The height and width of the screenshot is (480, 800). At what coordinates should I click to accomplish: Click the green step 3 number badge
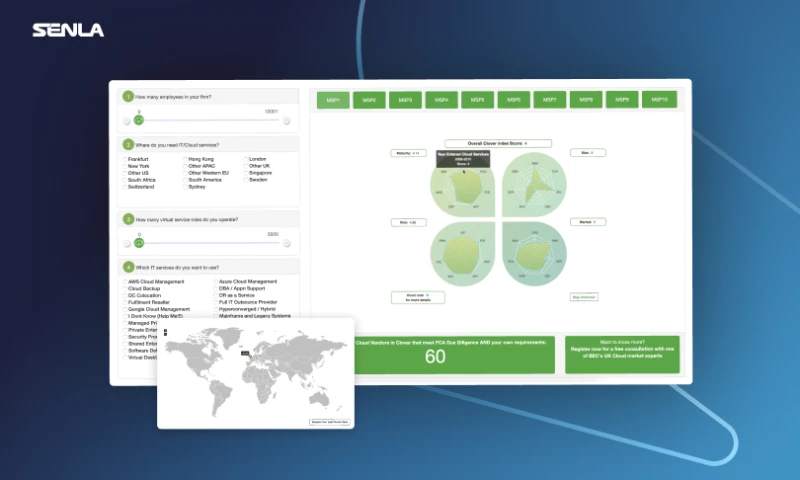pos(128,219)
